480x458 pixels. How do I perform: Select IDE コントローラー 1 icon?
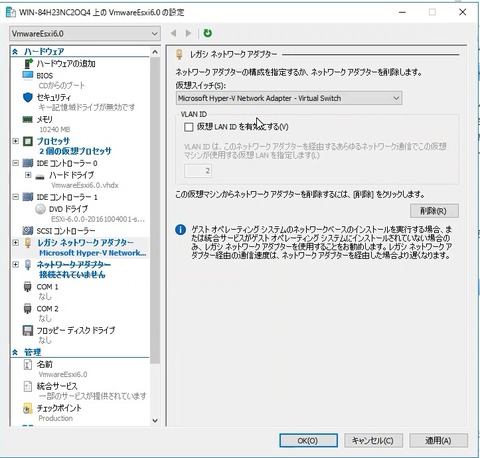pos(28,197)
